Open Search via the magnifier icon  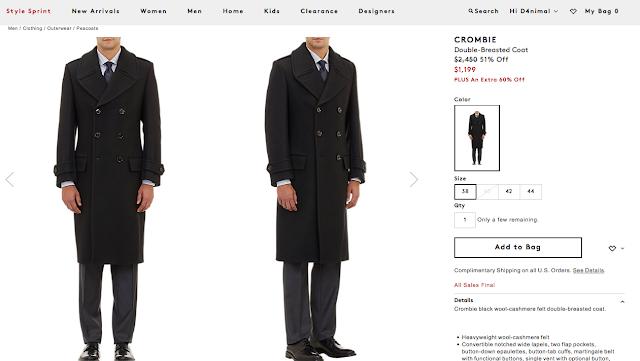pos(471,11)
